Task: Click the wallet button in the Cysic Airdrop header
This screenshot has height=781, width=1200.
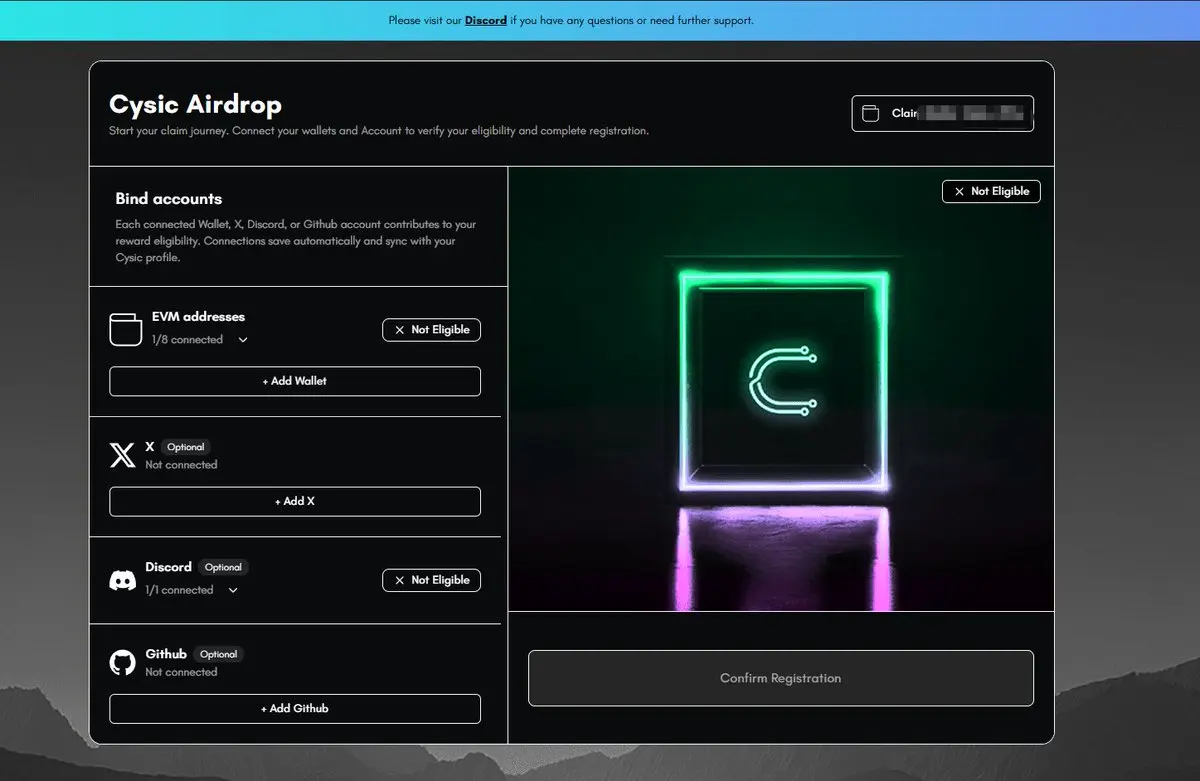Action: pyautogui.click(x=942, y=113)
